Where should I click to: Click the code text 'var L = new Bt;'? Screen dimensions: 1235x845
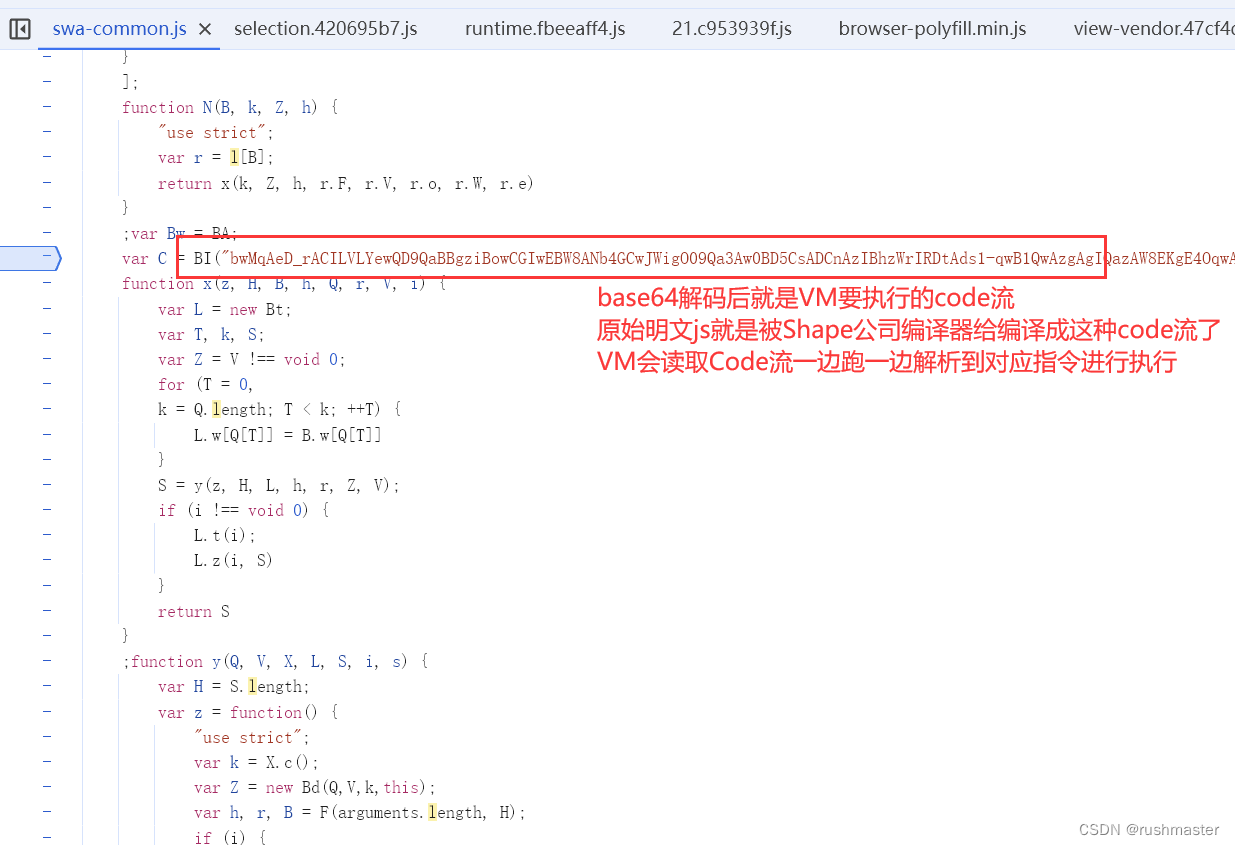pos(224,309)
